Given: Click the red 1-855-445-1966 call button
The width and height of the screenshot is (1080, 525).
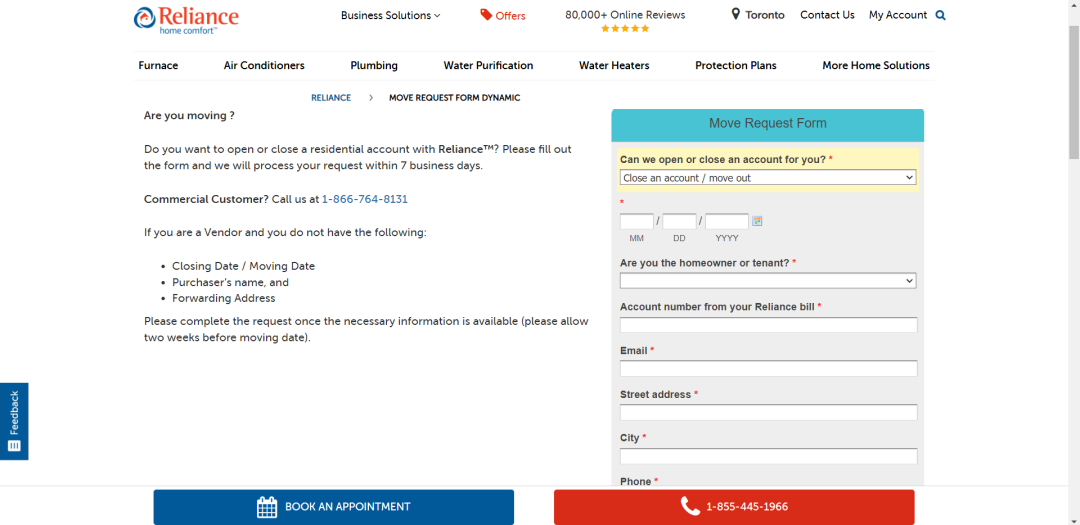Looking at the screenshot, I should point(734,507).
